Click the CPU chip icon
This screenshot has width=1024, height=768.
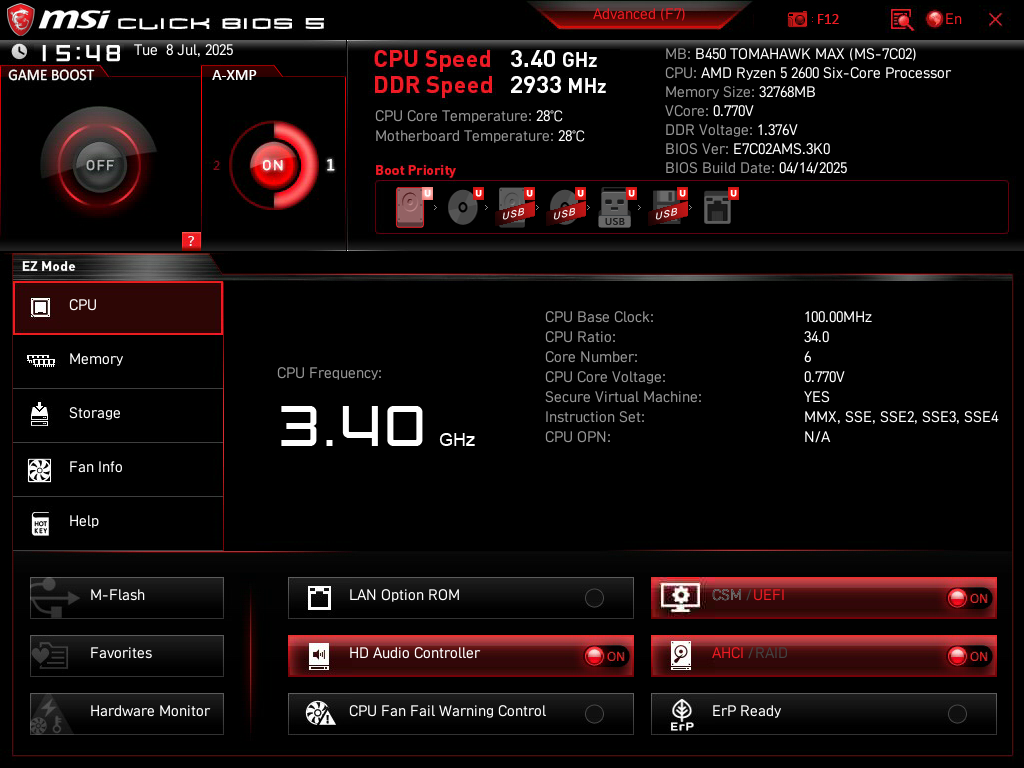pyautogui.click(x=40, y=307)
